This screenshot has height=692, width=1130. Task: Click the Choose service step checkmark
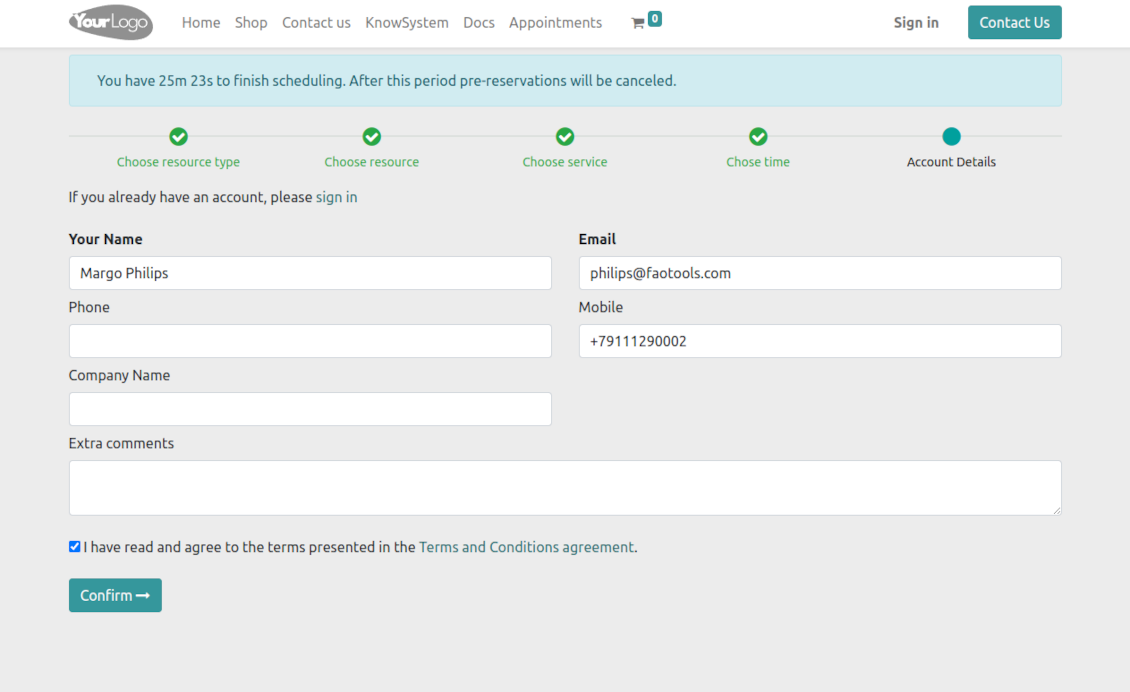[x=565, y=136]
